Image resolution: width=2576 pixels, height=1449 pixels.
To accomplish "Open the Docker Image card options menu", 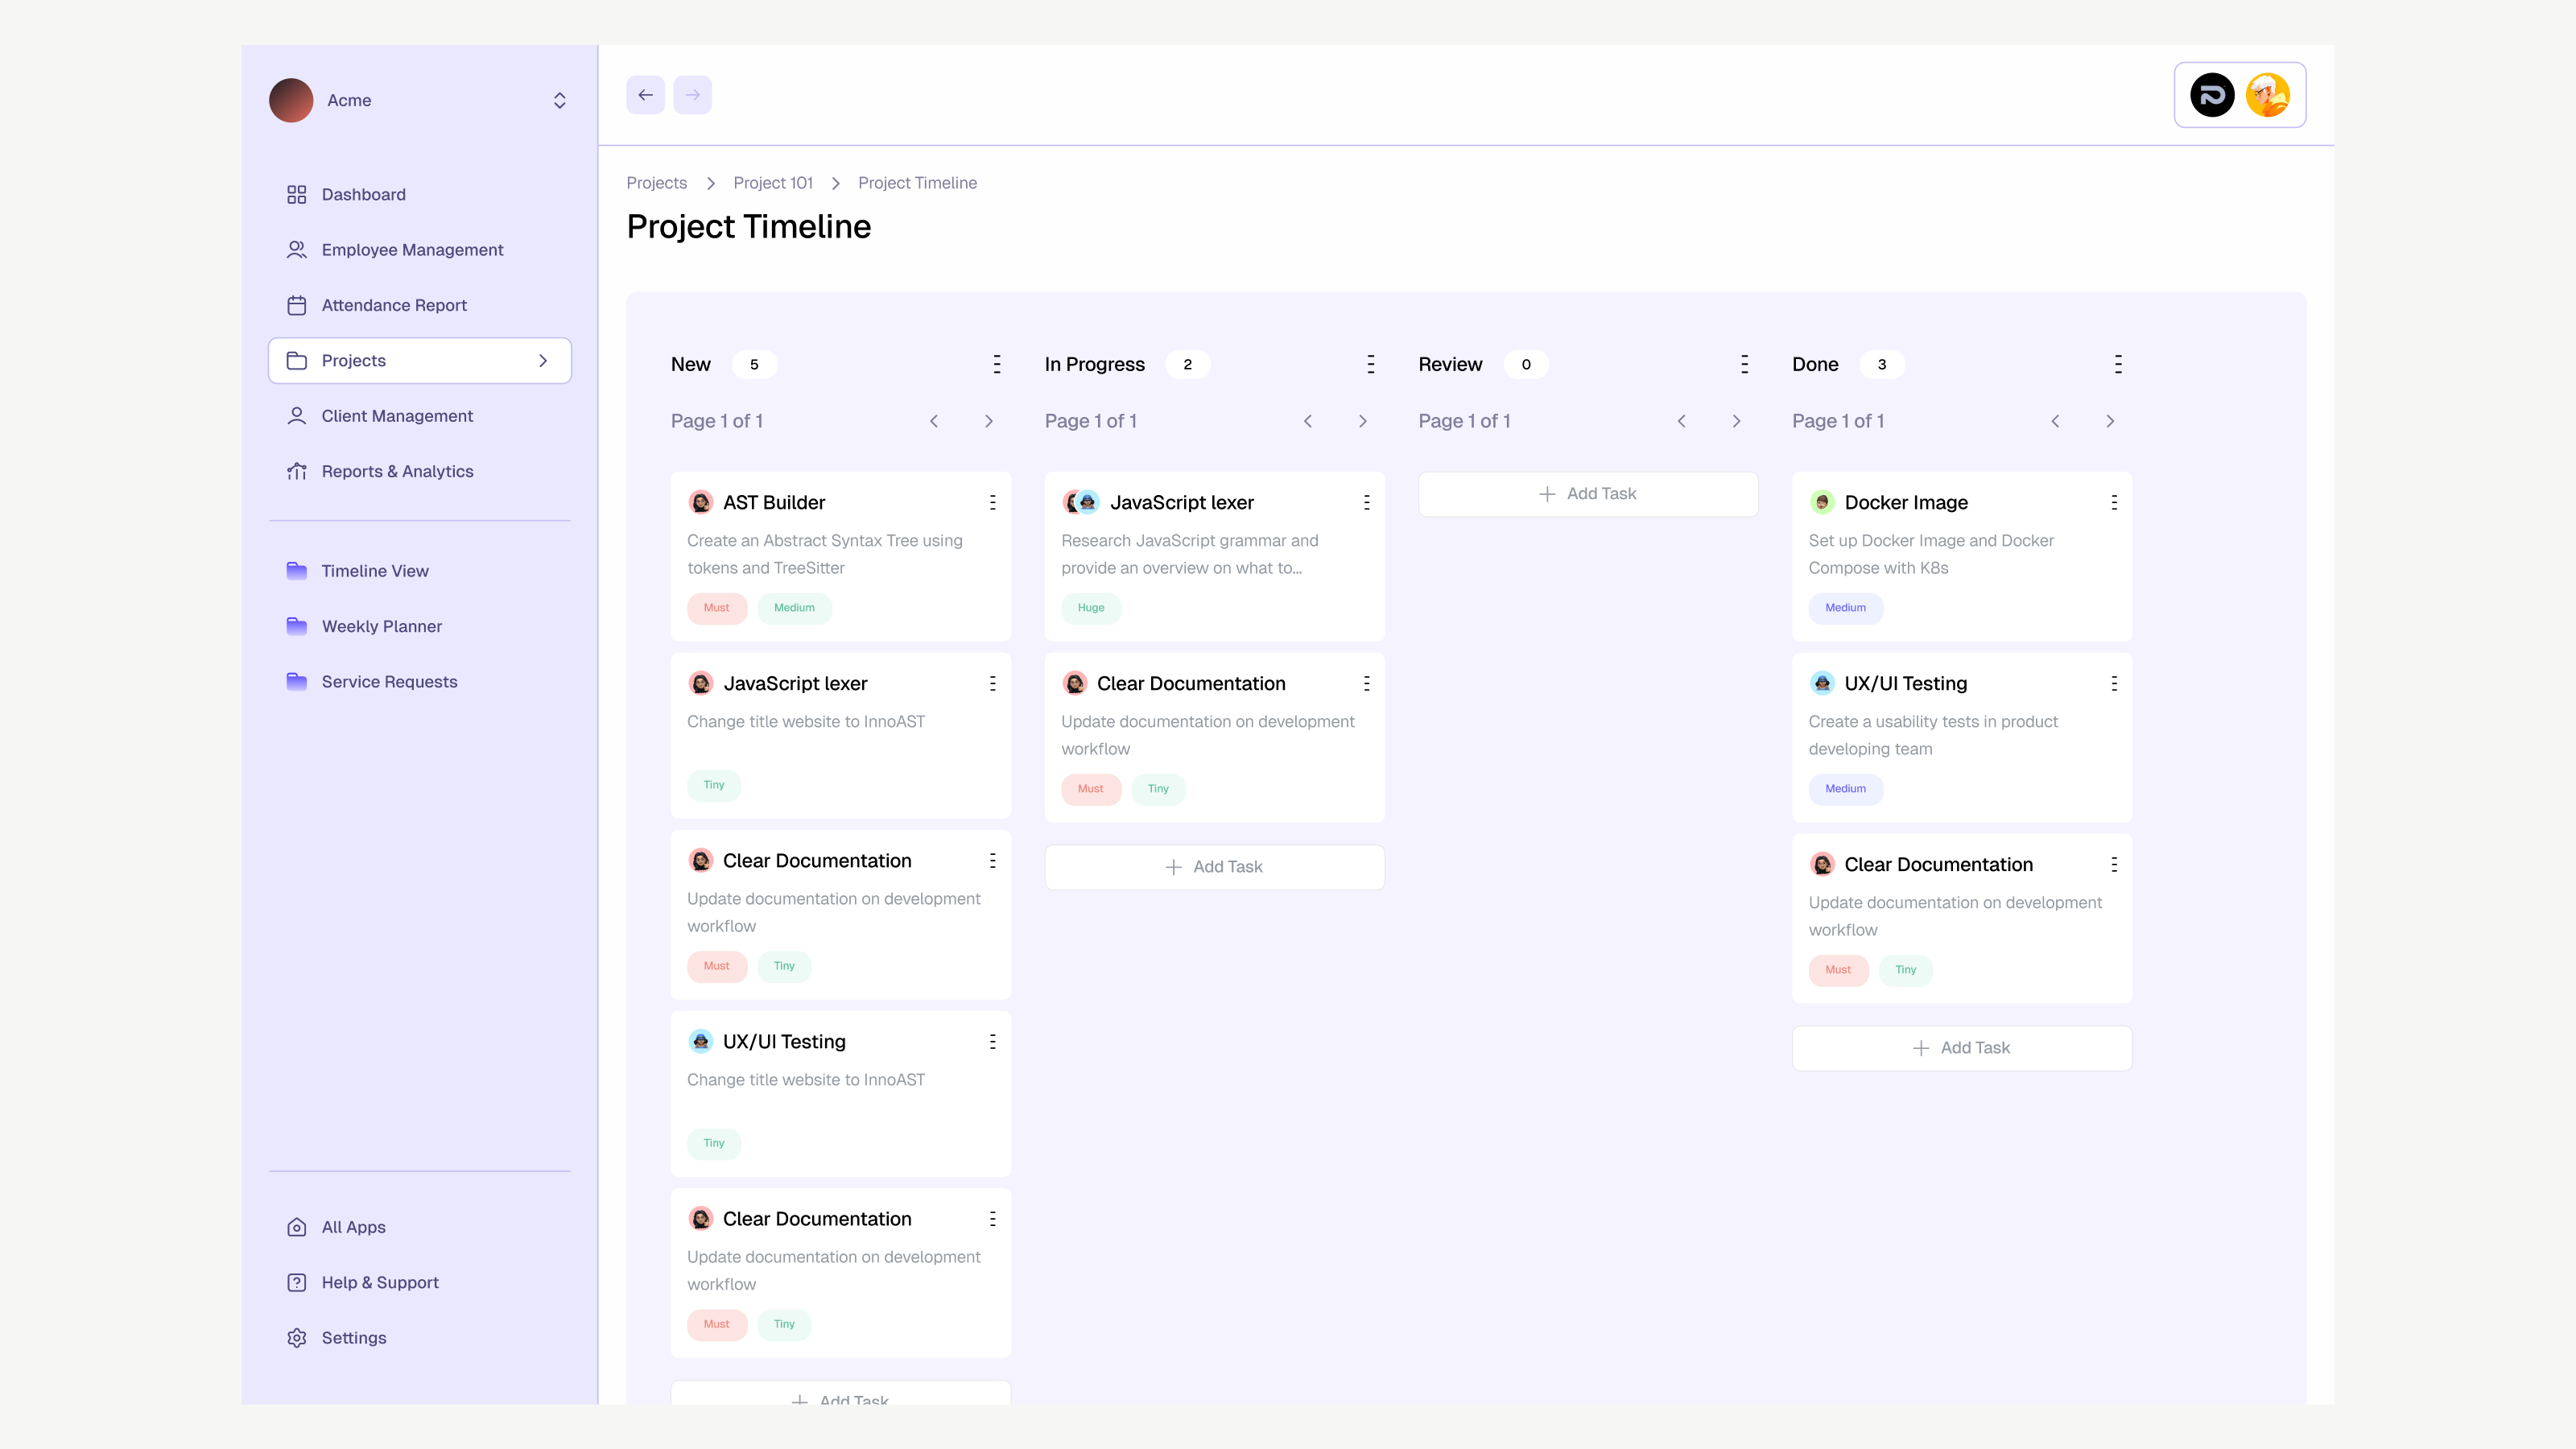I will point(2114,502).
